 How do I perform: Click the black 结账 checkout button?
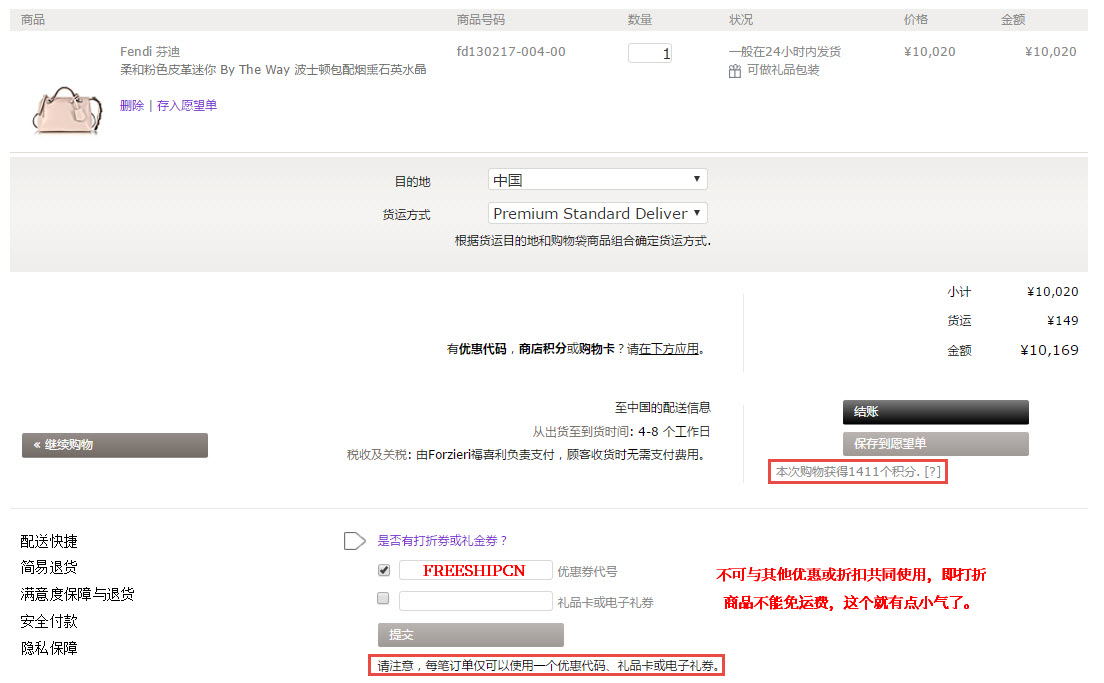935,412
